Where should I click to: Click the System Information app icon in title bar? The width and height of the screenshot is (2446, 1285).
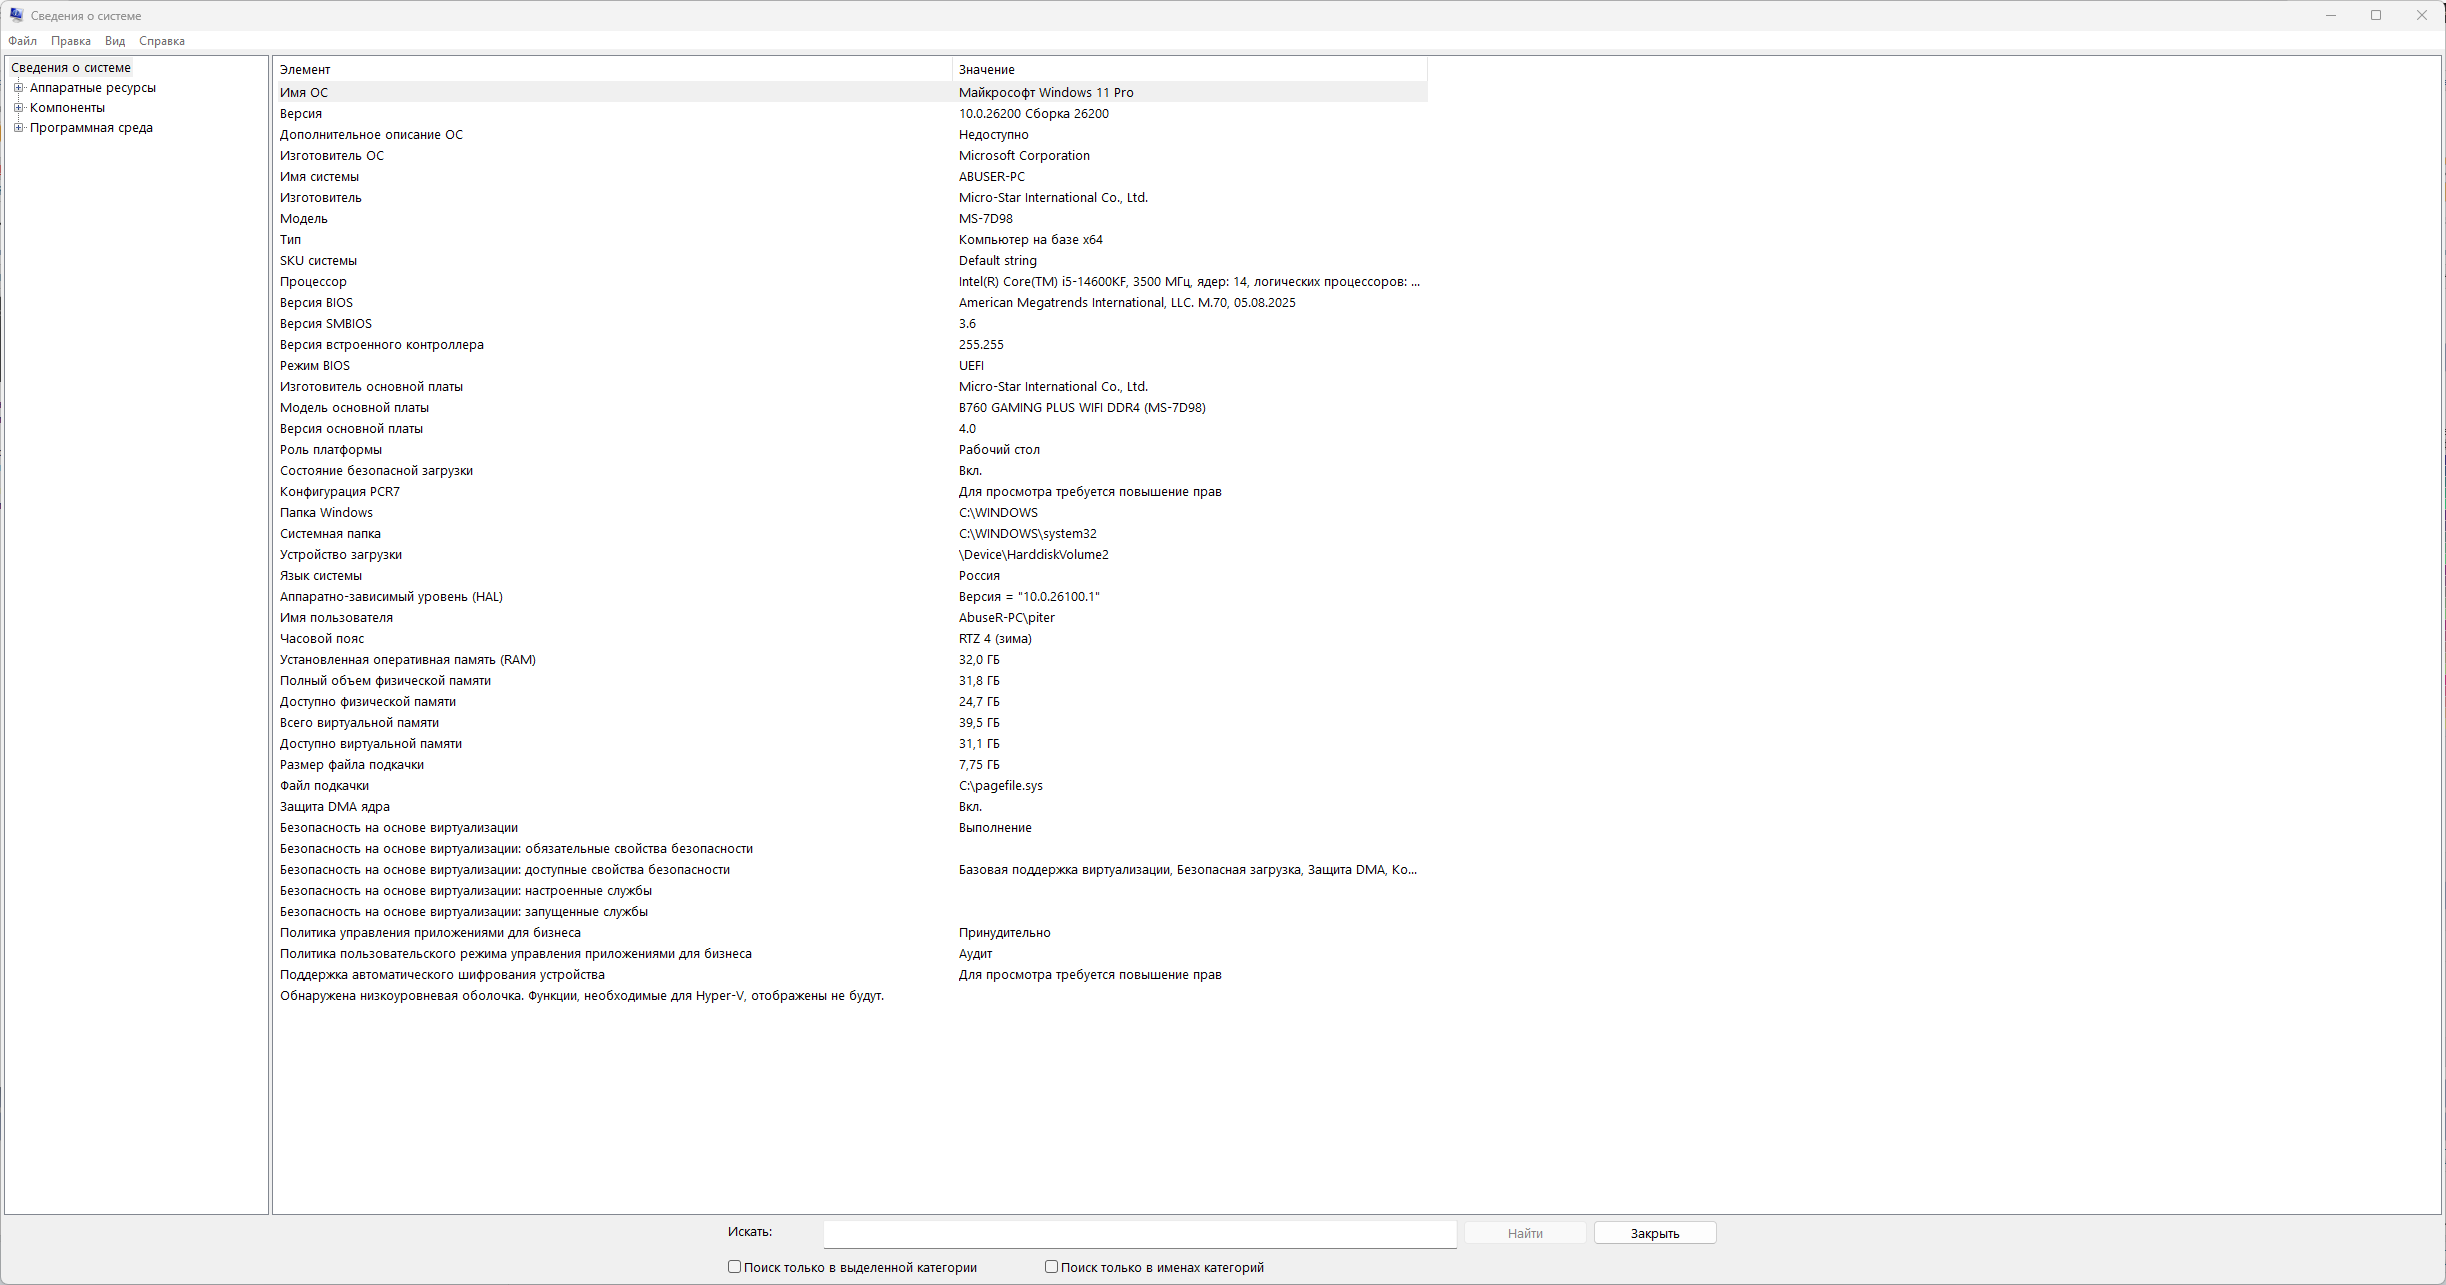tap(16, 15)
